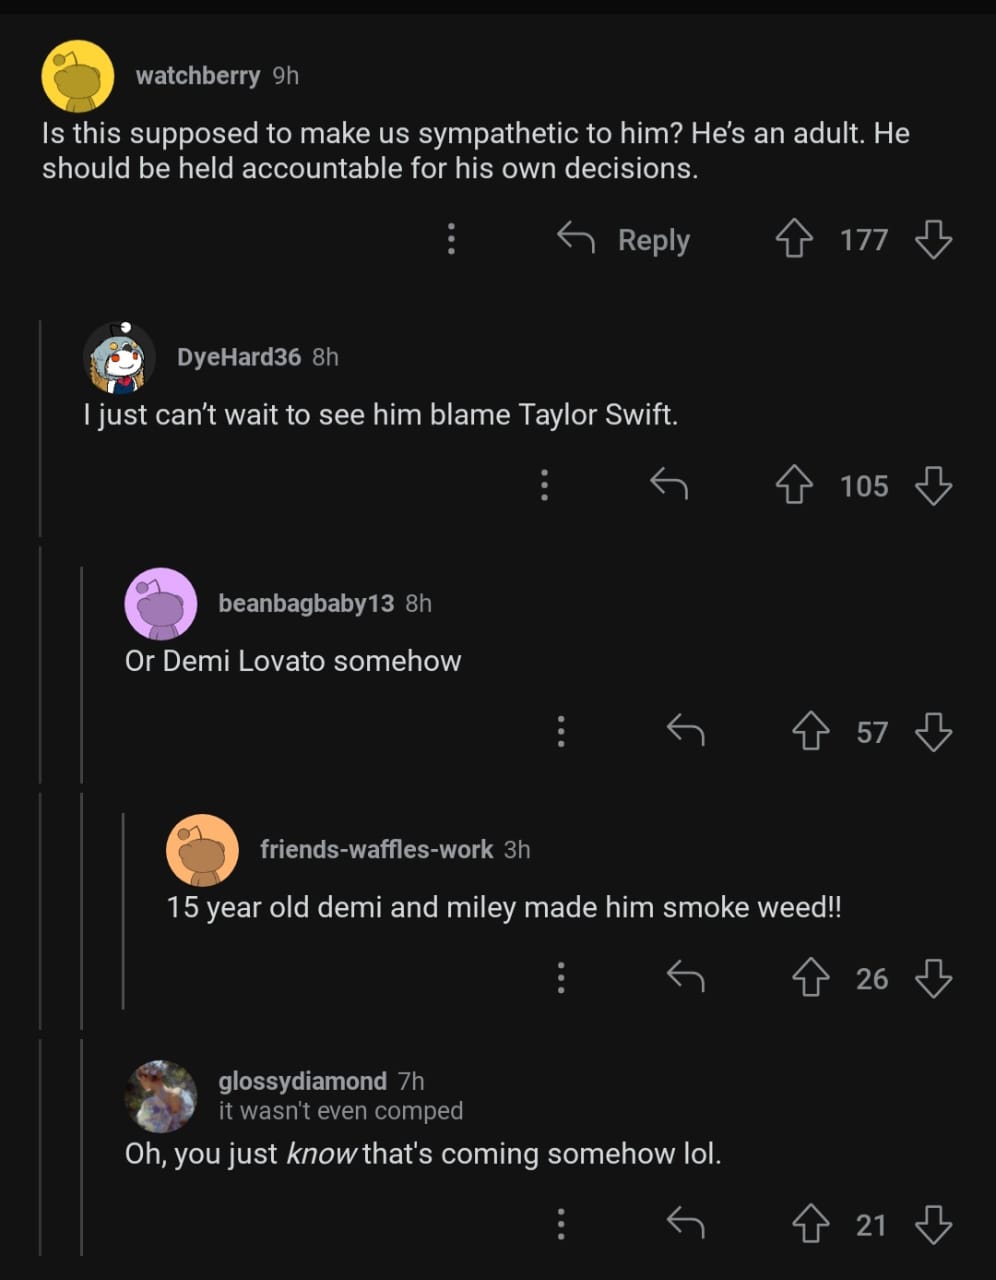Tap DyeHard36's avatar image

pos(119,357)
